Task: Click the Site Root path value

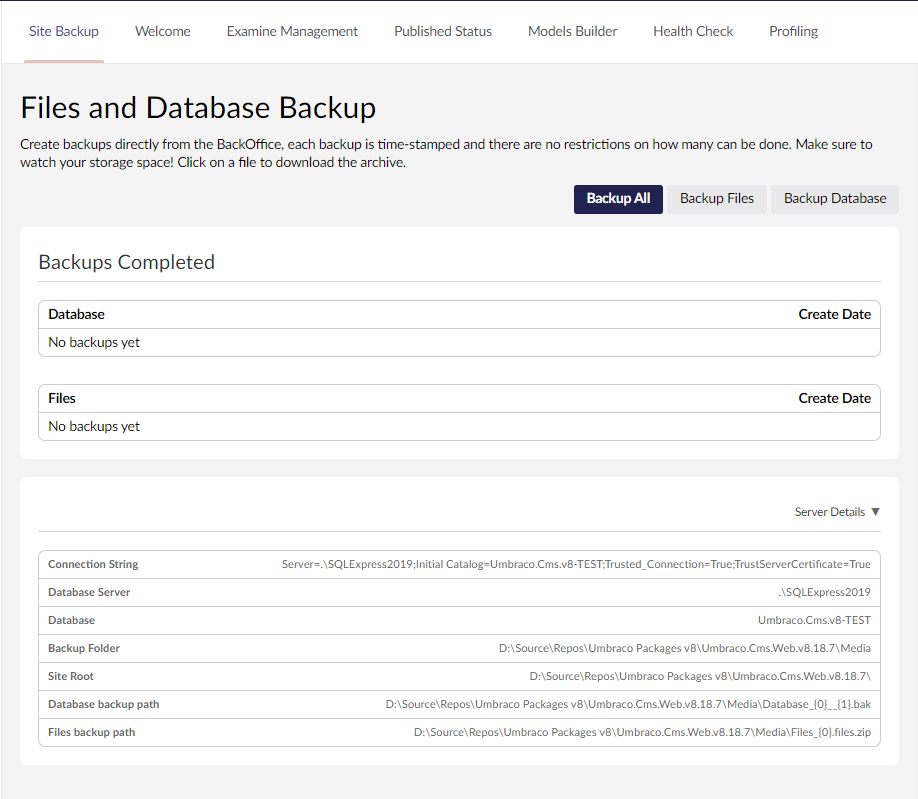Action: (699, 676)
